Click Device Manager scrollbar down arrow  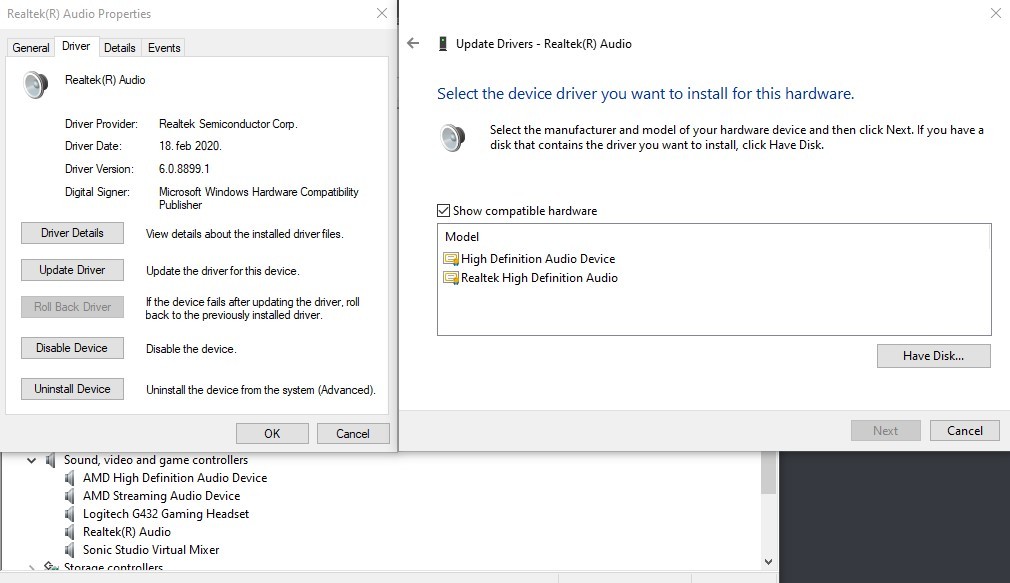pos(768,562)
